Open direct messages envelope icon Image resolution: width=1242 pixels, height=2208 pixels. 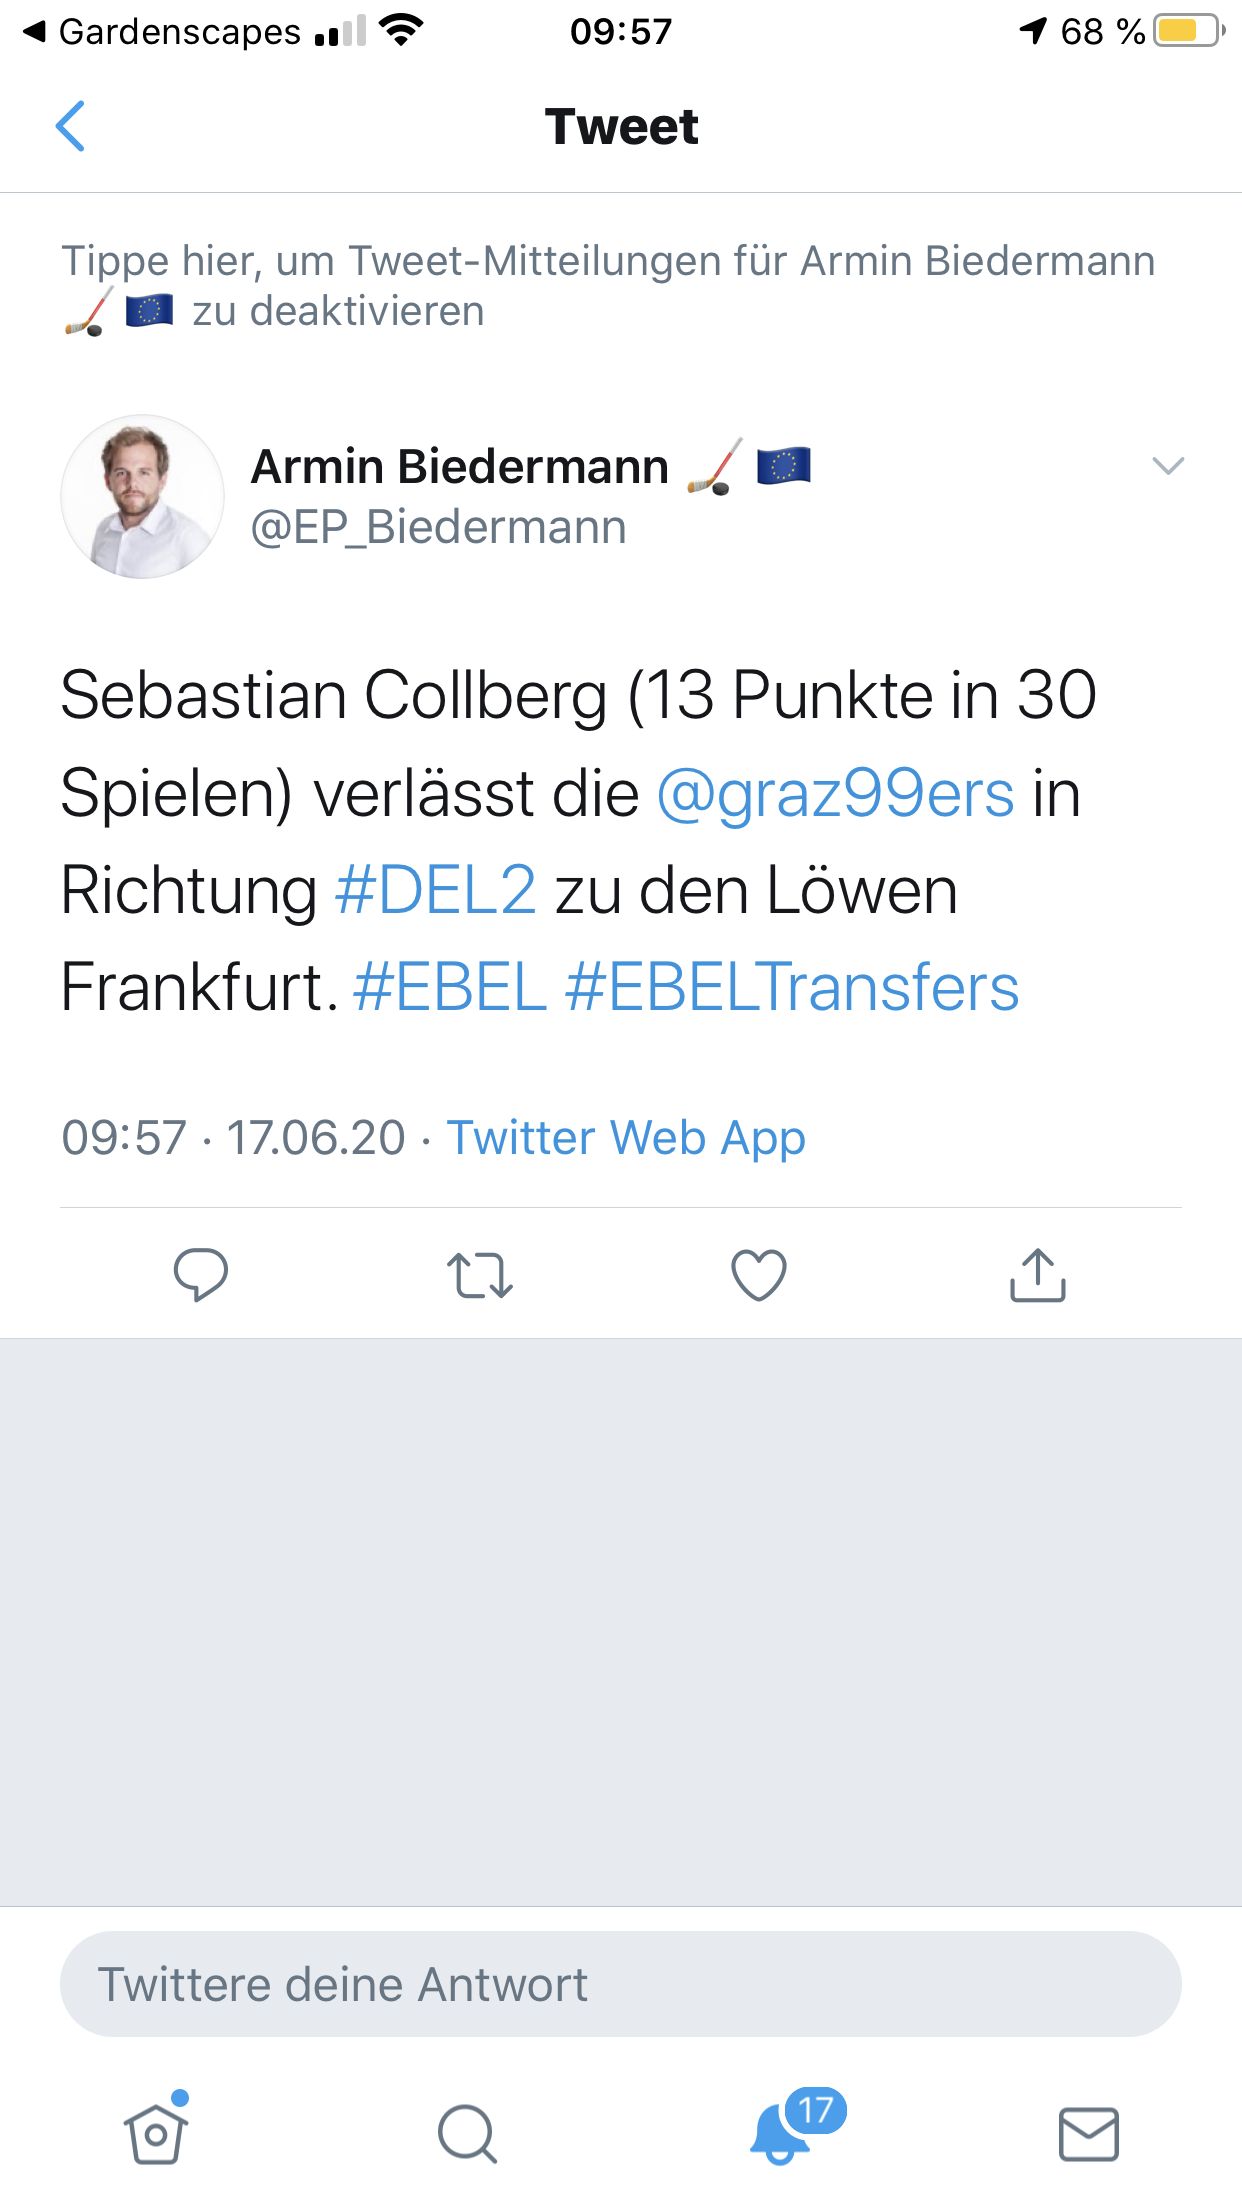(x=1088, y=2134)
